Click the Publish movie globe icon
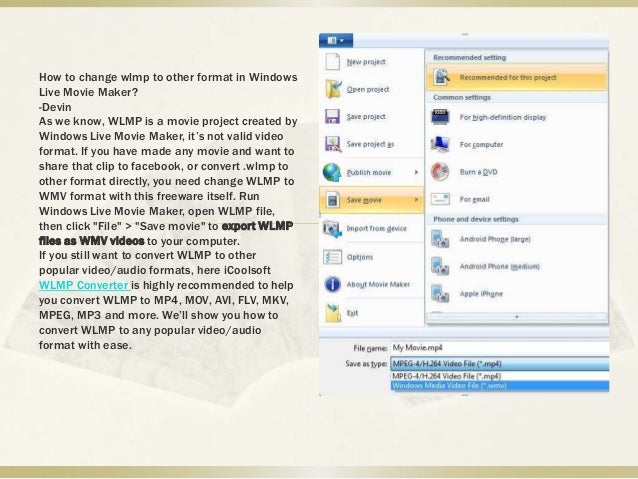Viewport: 638px width, 479px height. point(332,172)
